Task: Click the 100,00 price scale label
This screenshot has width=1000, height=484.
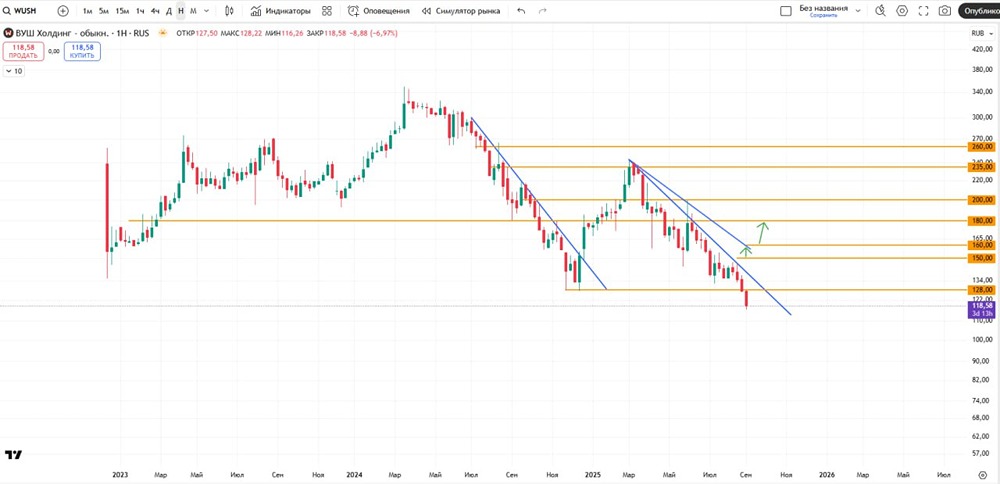Action: click(982, 339)
